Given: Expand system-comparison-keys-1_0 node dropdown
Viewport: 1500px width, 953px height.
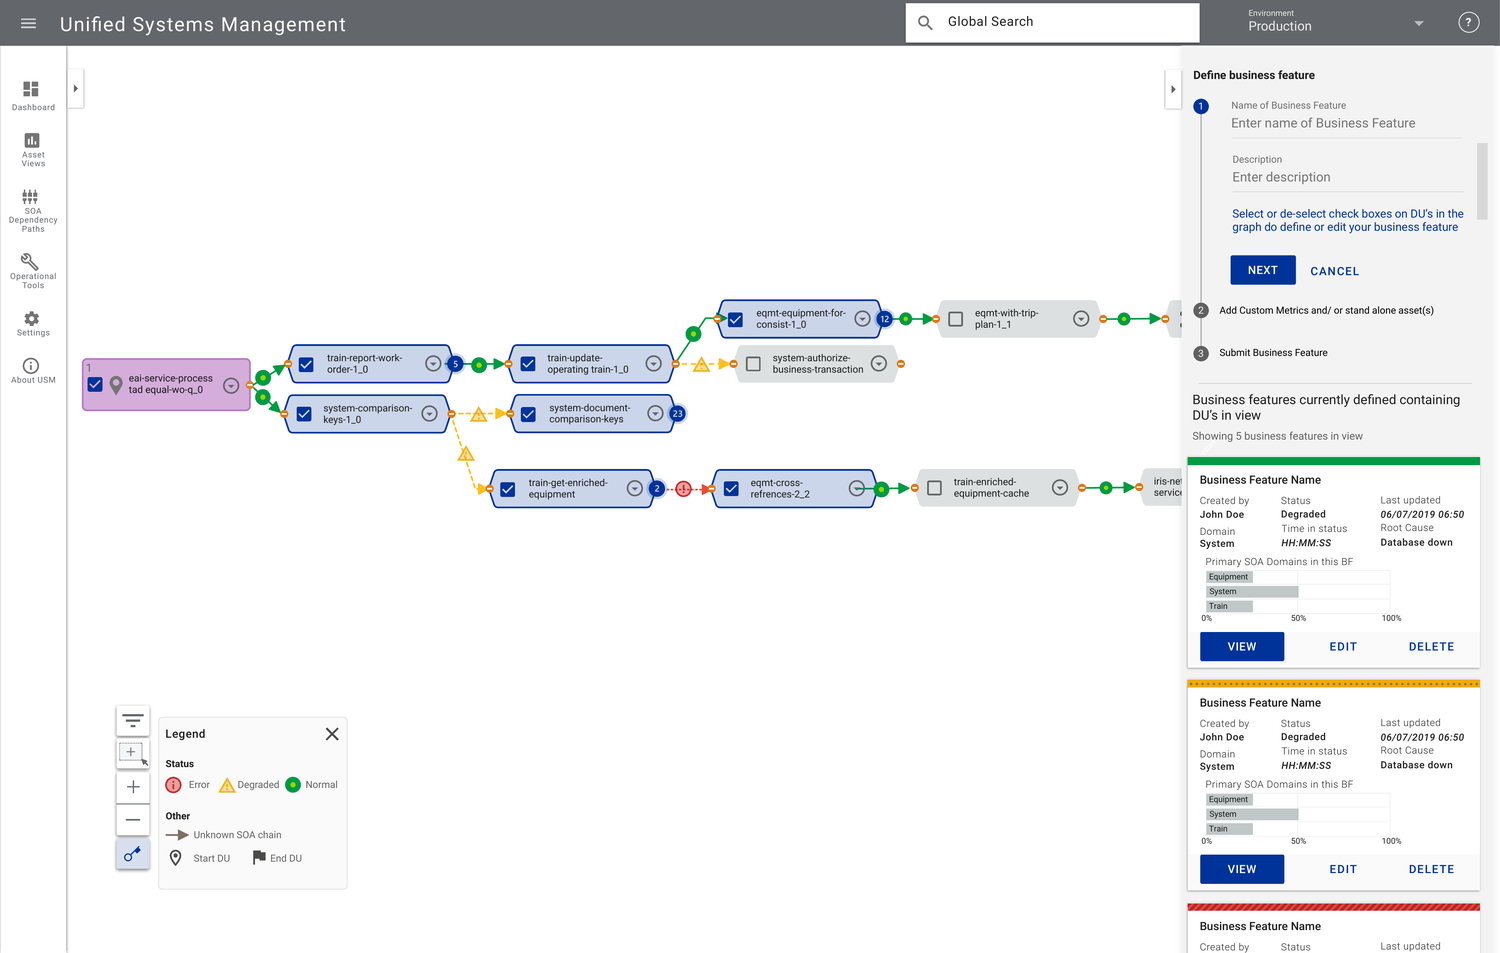Looking at the screenshot, I should click(x=429, y=413).
